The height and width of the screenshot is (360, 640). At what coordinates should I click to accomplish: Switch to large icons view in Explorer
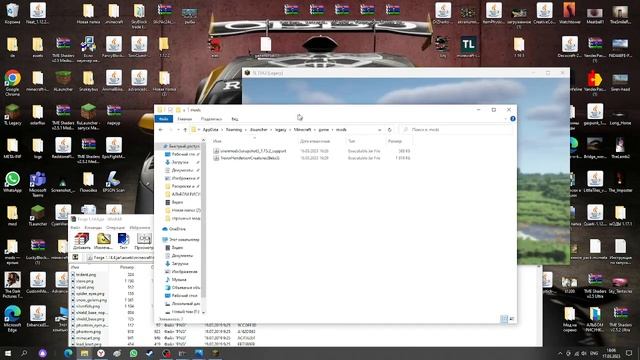click(512, 319)
